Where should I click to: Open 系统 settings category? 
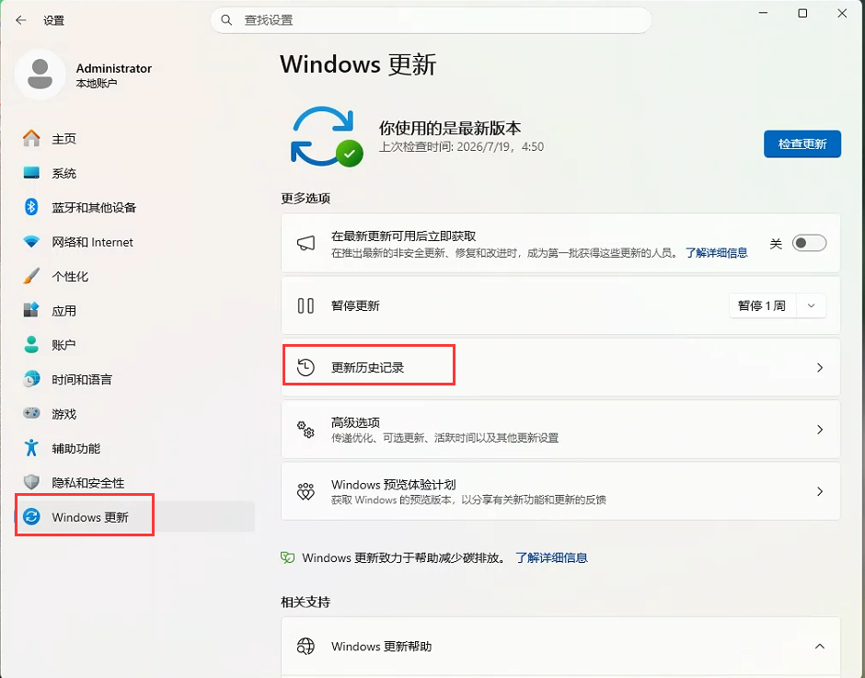(135, 173)
